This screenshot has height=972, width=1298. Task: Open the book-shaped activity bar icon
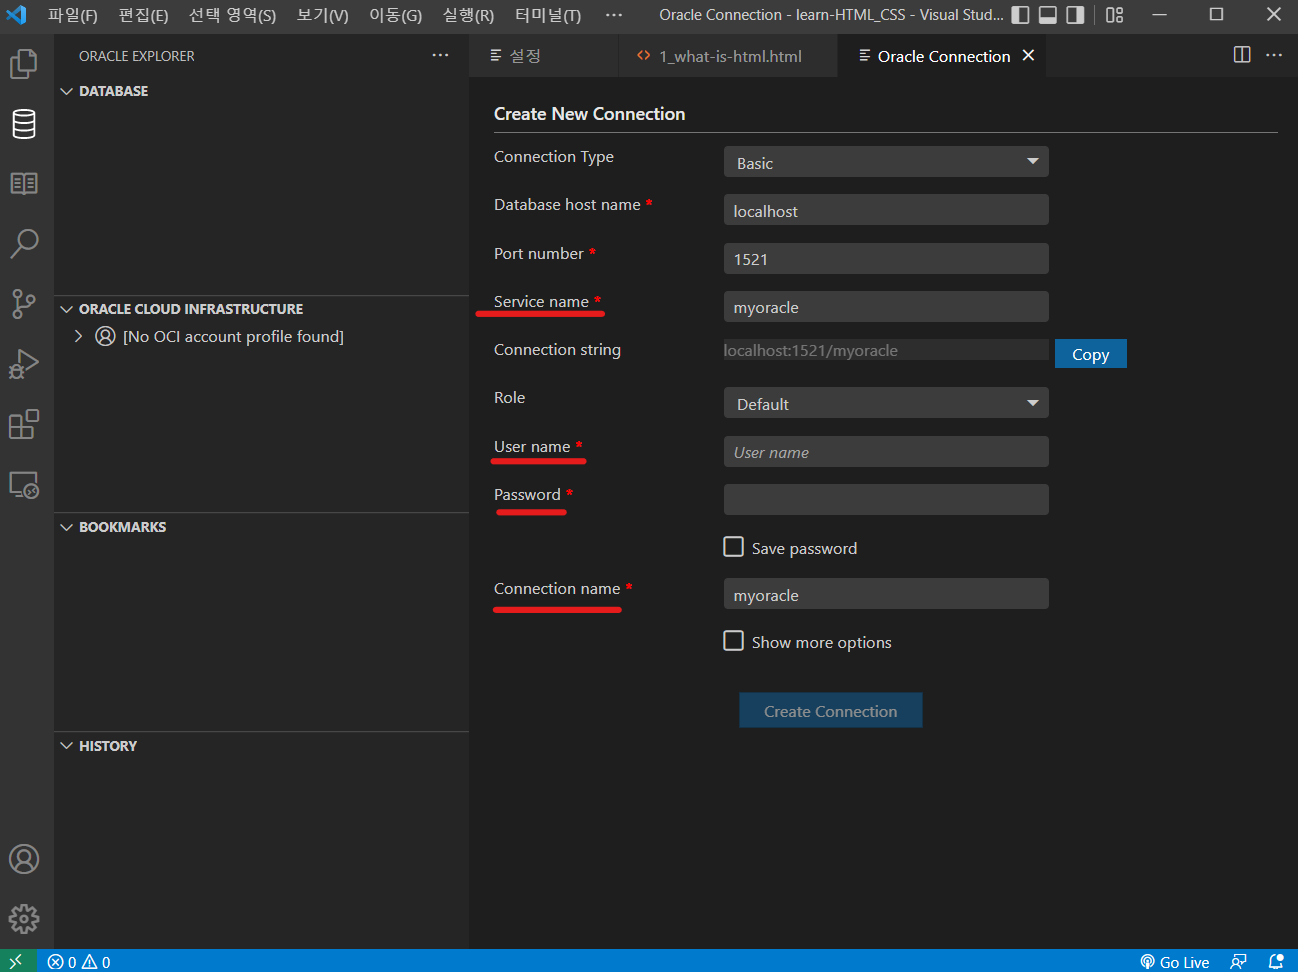pyautogui.click(x=24, y=183)
